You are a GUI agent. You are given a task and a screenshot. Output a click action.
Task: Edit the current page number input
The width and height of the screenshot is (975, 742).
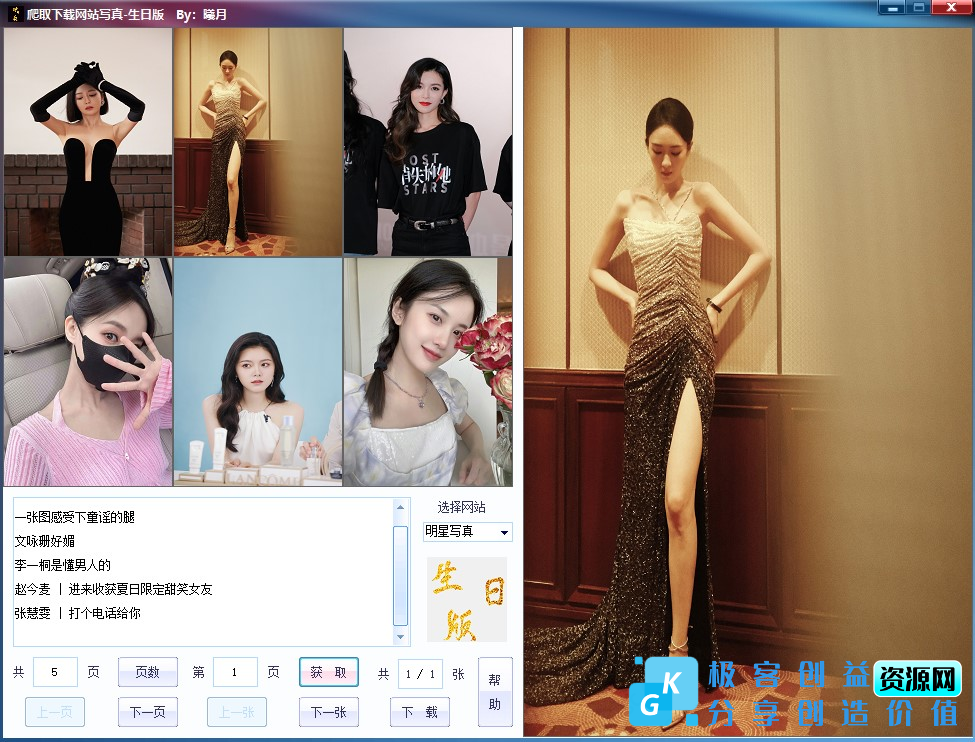click(x=235, y=672)
